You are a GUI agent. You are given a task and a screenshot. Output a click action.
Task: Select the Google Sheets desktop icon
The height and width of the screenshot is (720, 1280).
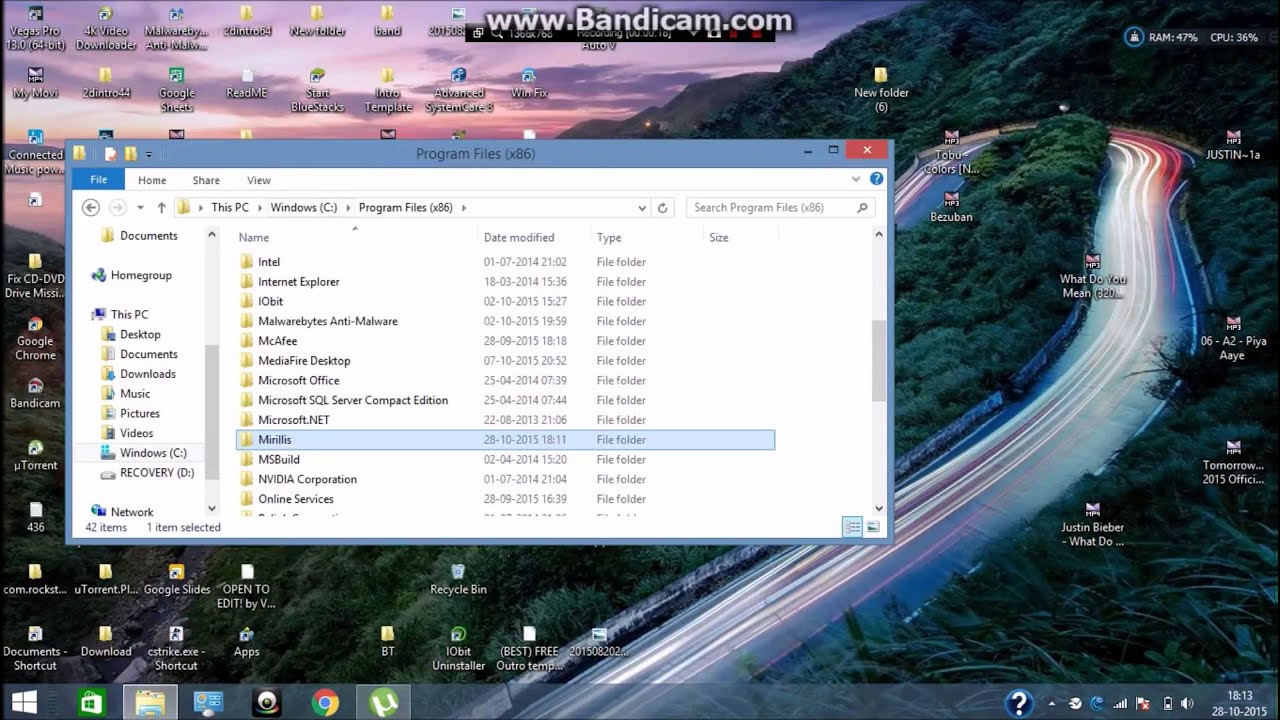176,90
